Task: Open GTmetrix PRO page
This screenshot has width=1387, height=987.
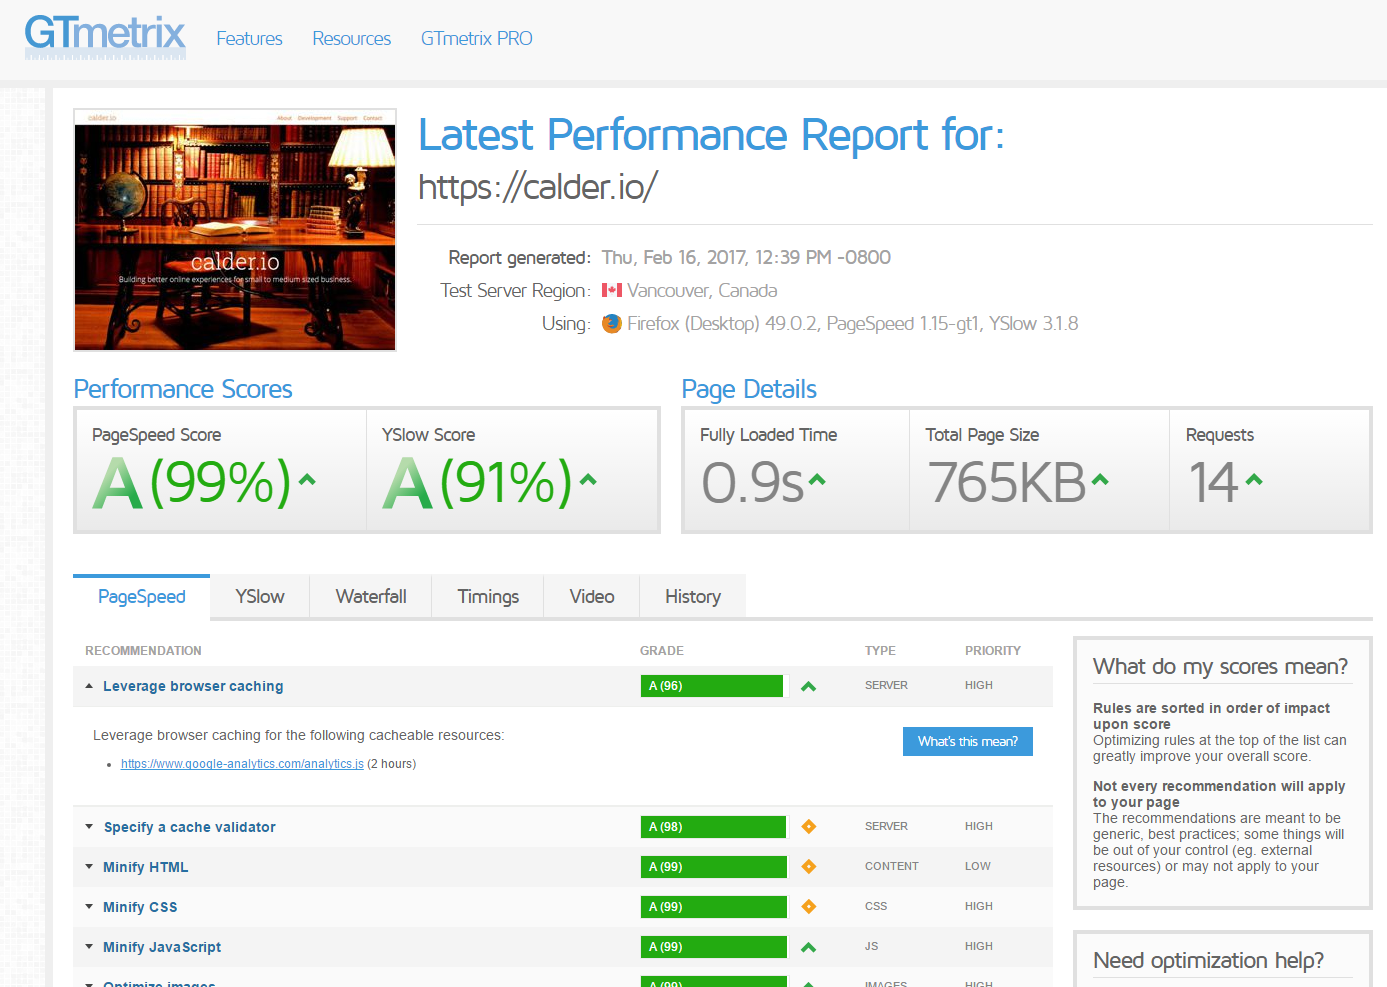Action: click(476, 39)
